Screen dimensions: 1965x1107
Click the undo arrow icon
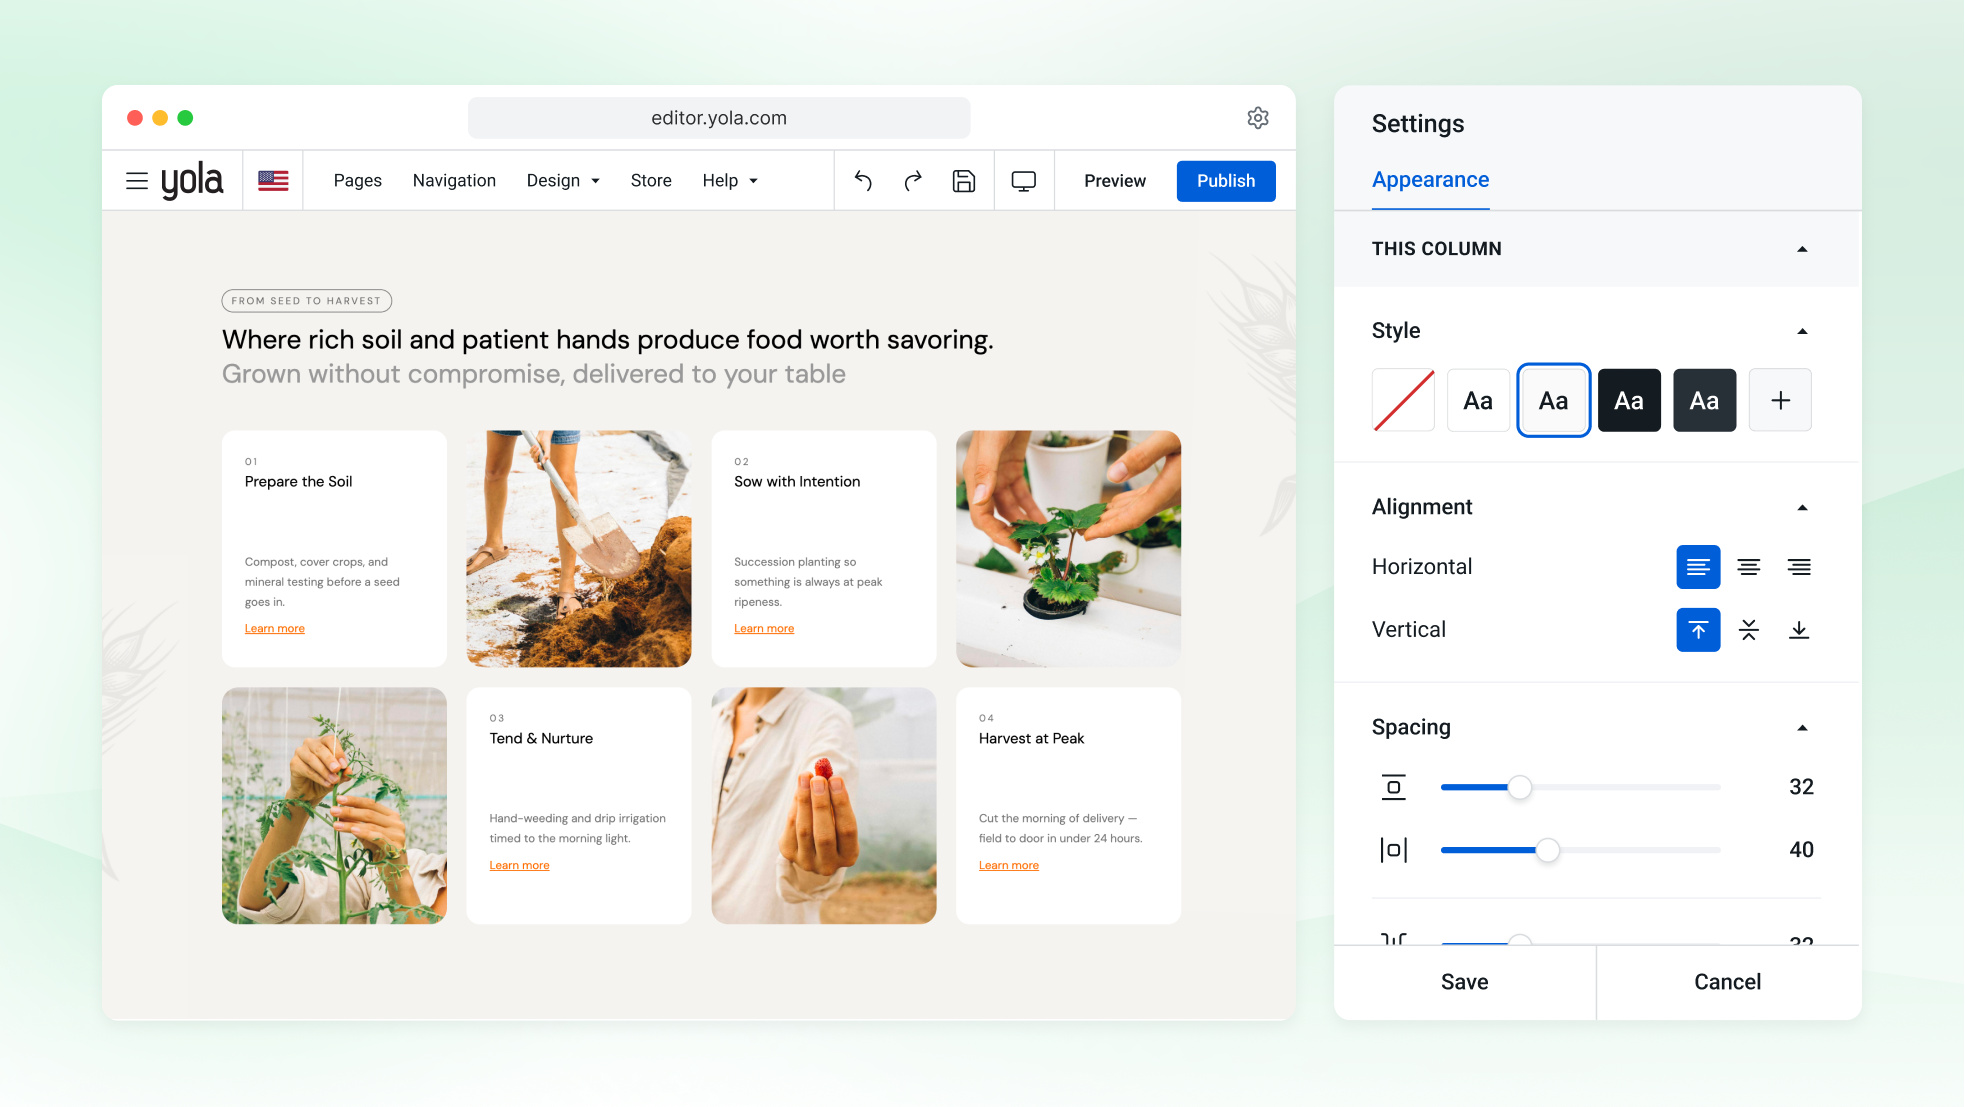point(863,181)
